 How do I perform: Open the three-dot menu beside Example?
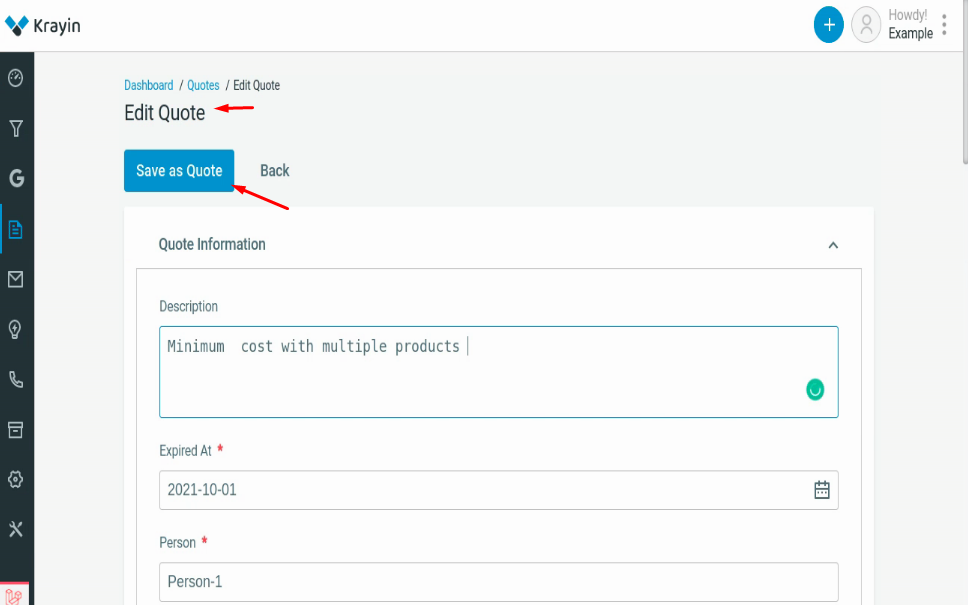click(944, 24)
